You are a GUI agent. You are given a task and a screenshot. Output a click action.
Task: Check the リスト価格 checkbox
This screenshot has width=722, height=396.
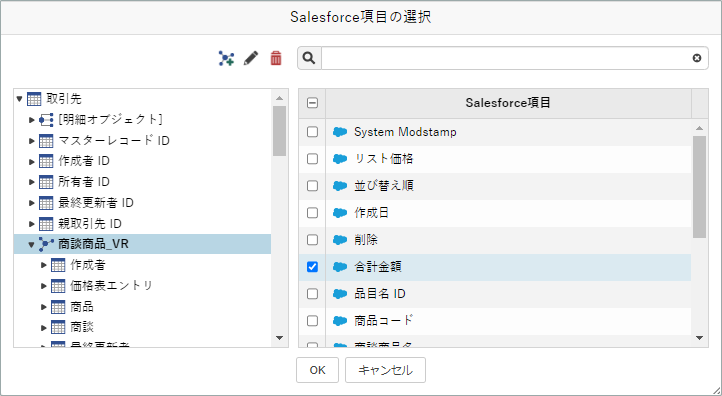point(312,159)
